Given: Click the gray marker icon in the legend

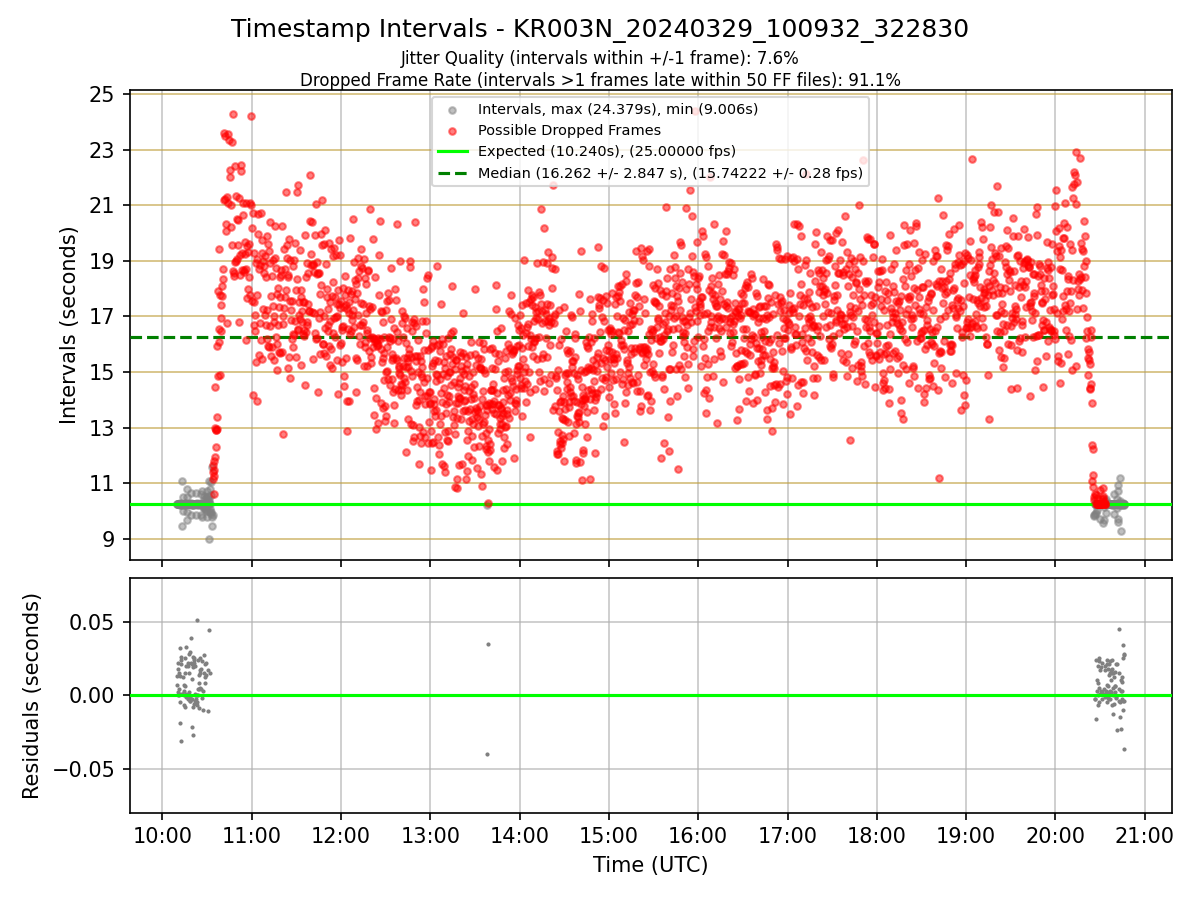Looking at the screenshot, I should coord(453,109).
